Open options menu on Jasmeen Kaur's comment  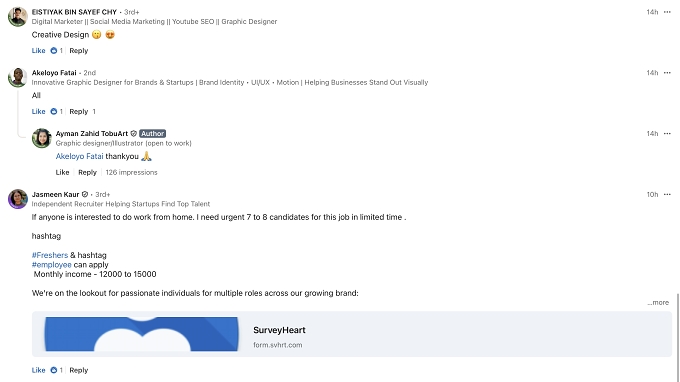(667, 194)
